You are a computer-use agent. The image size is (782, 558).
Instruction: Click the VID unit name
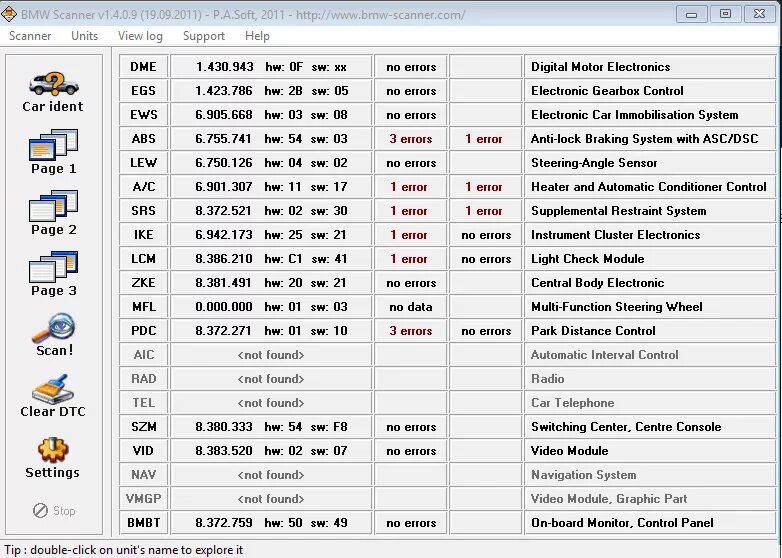[x=144, y=451]
